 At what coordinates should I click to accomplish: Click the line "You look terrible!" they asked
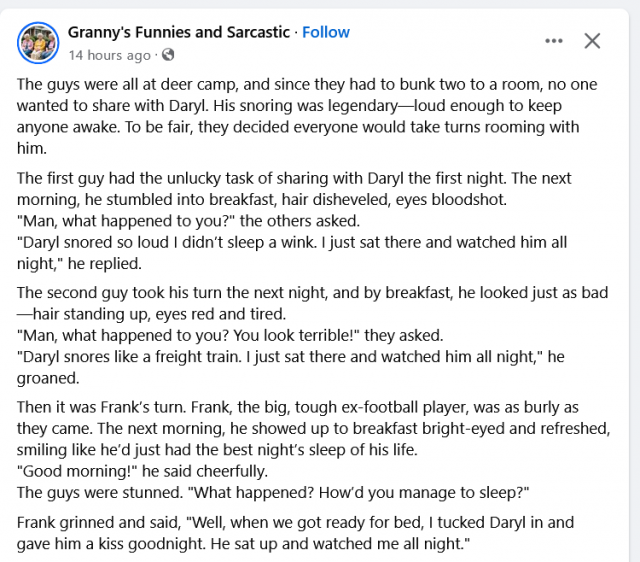(x=230, y=335)
